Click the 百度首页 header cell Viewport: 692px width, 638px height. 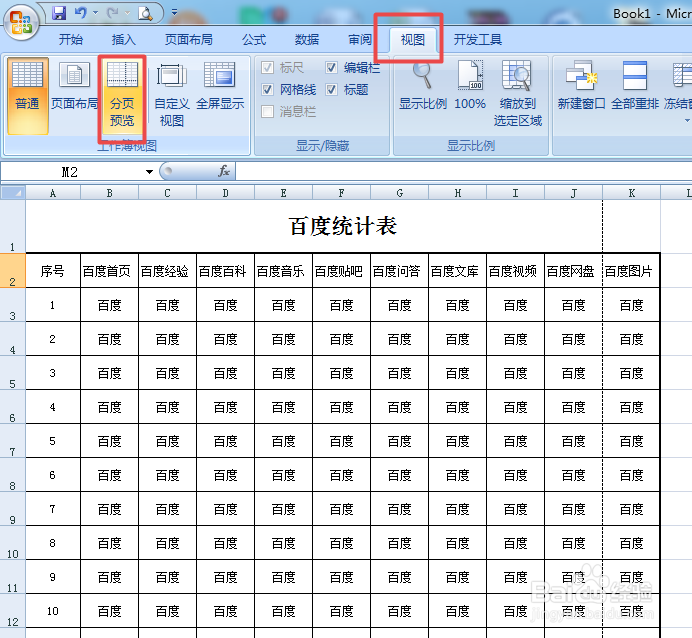[109, 270]
